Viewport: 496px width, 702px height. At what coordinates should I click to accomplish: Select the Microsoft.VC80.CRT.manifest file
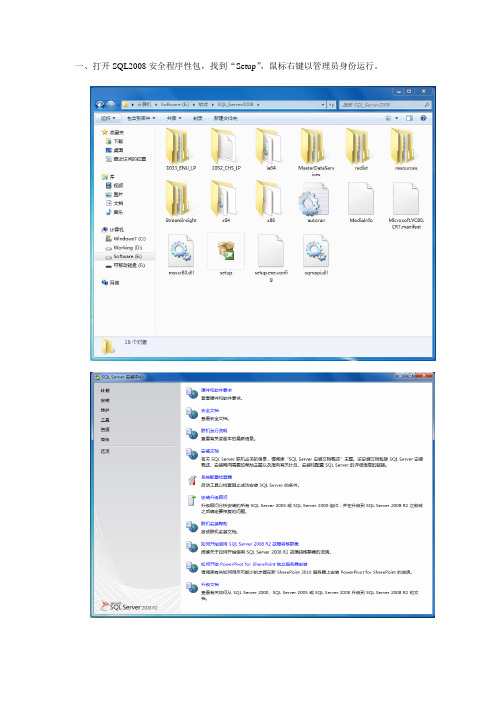tap(406, 205)
